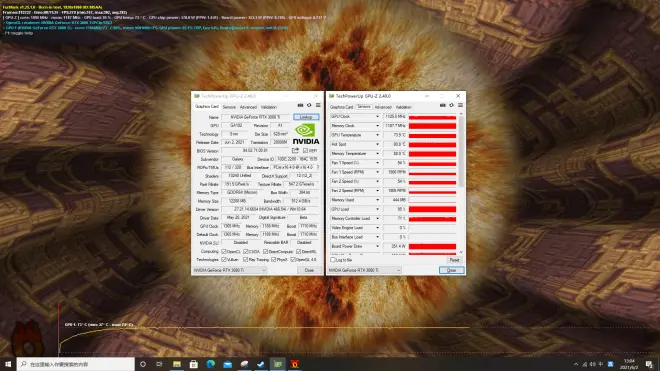
Task: Expand the Board Power Draw sensor dropdown
Action: pyautogui.click(x=377, y=246)
